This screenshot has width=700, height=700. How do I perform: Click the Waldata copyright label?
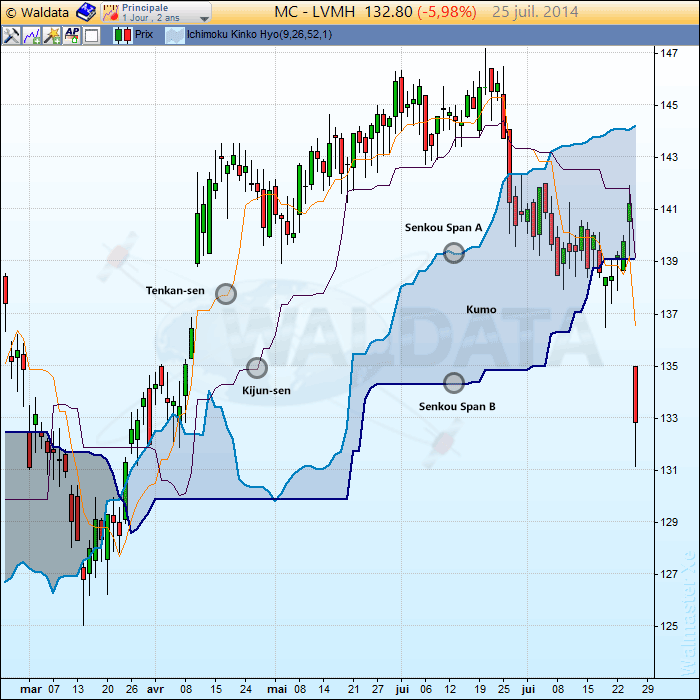click(38, 12)
